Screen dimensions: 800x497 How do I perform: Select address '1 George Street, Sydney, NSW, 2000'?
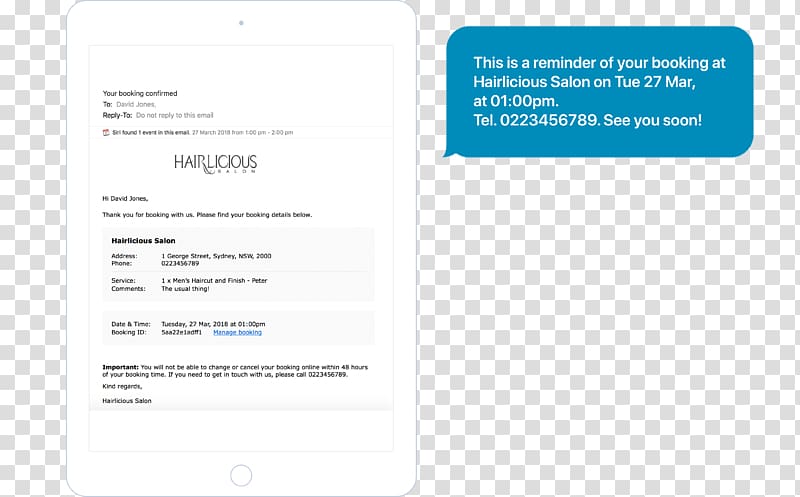tap(216, 256)
